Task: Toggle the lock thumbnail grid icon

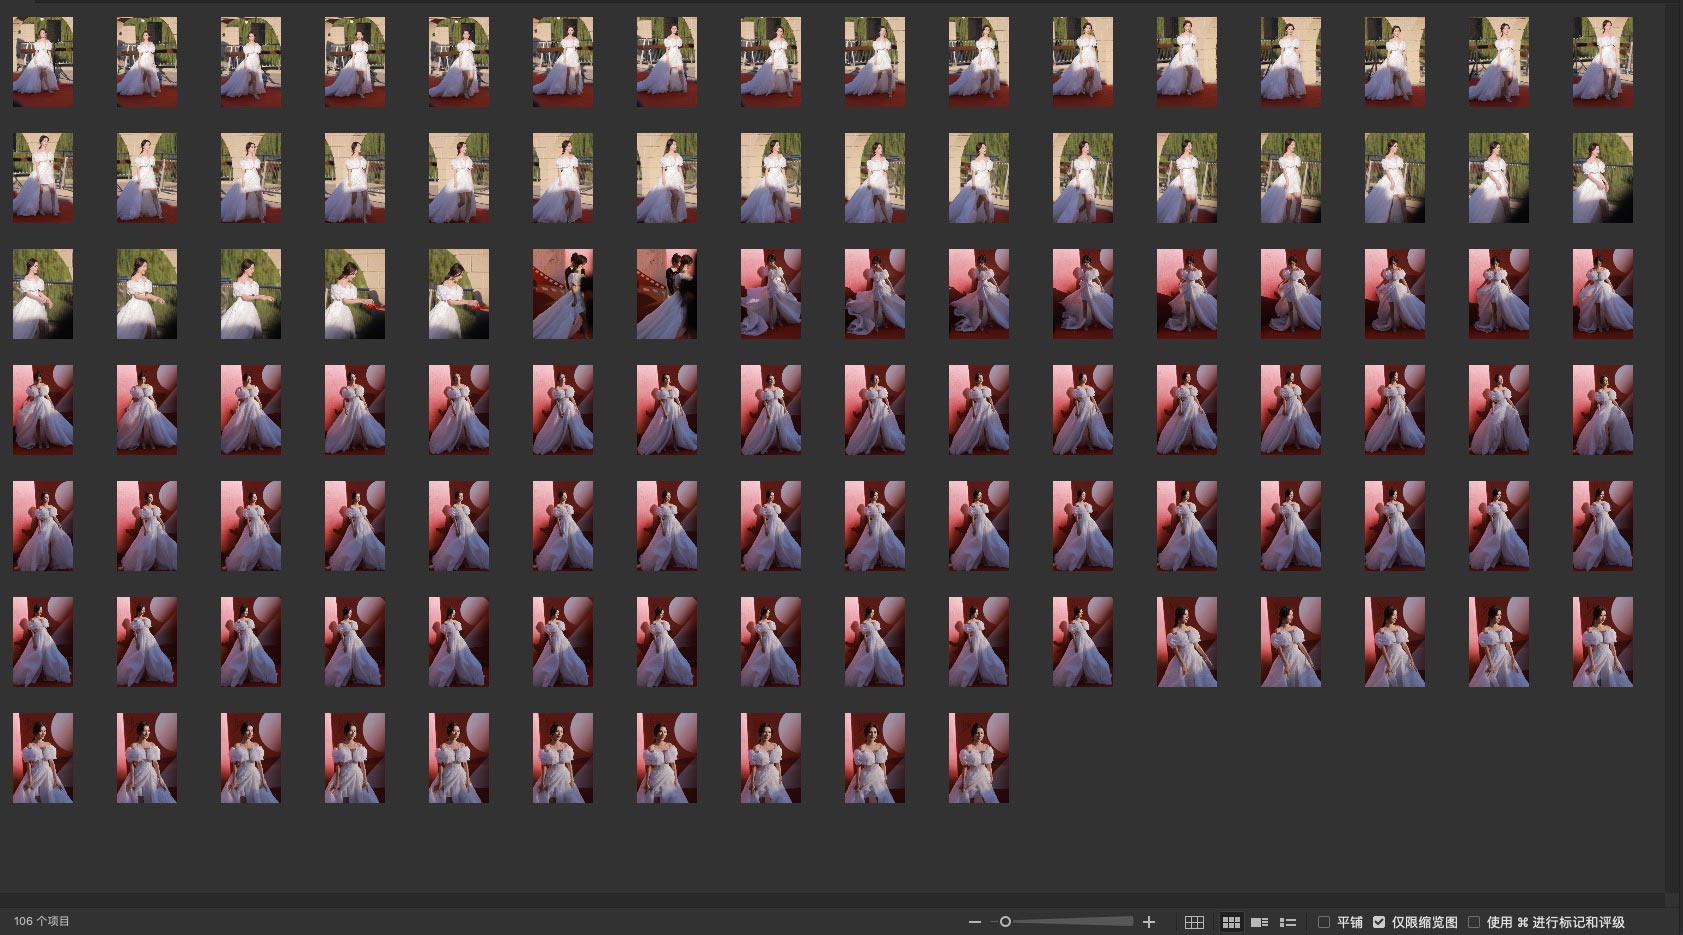Action: 1194,922
